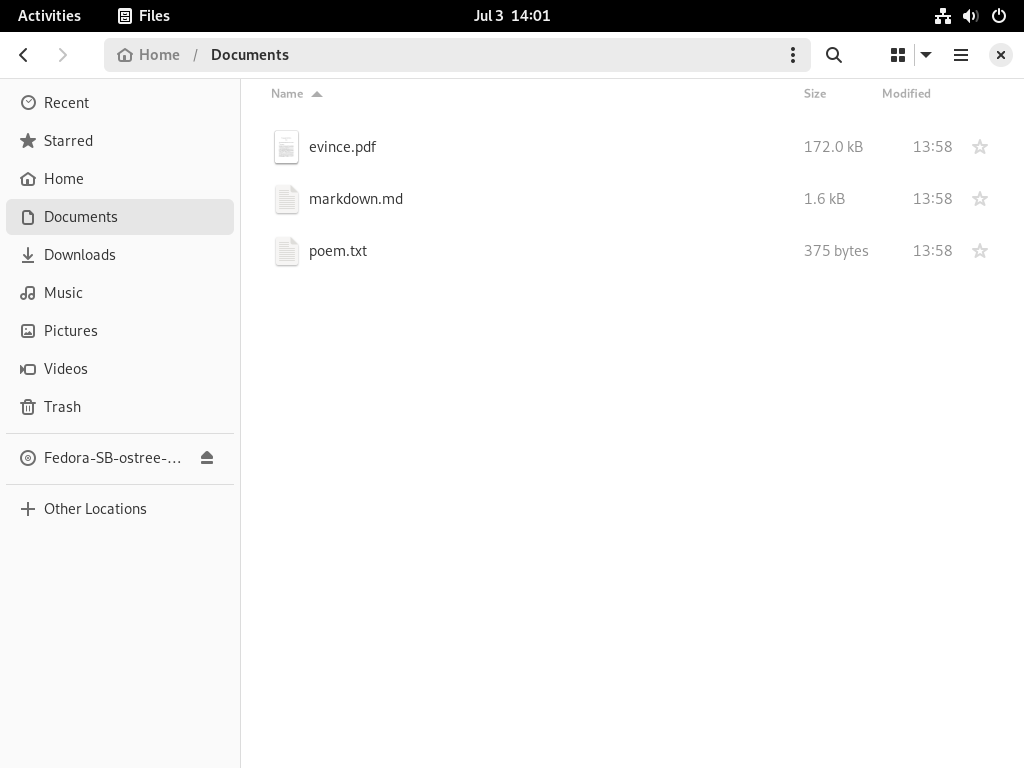Screen dimensions: 1024x768
Task: Star the poem.txt file
Action: pos(980,251)
